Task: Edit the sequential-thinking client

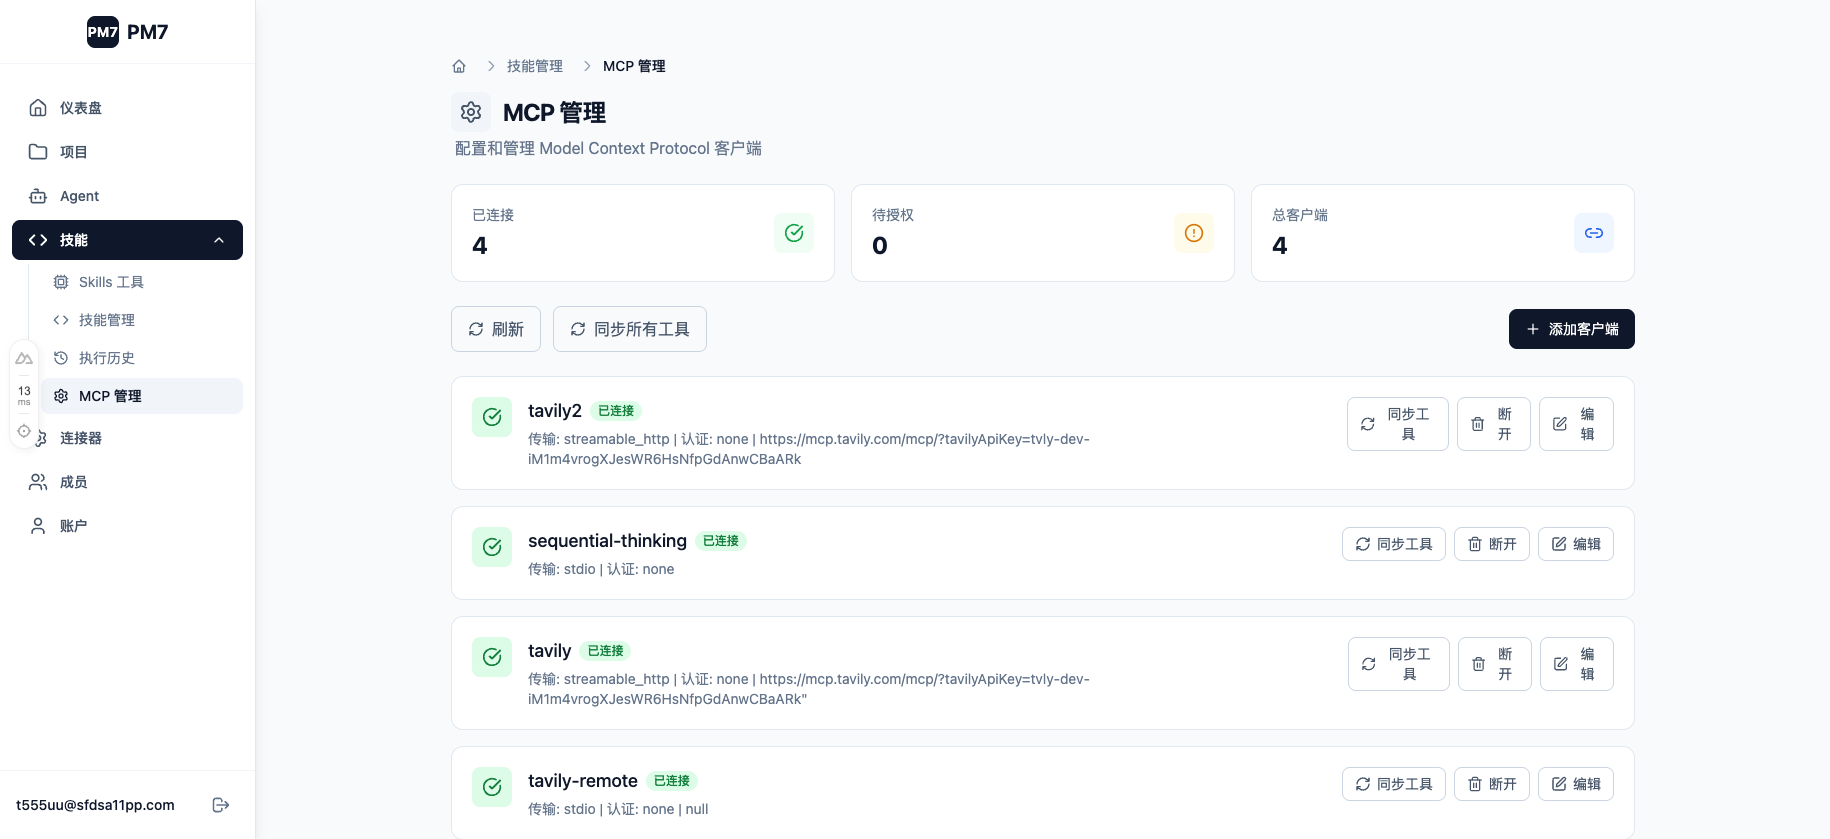Action: (1576, 544)
